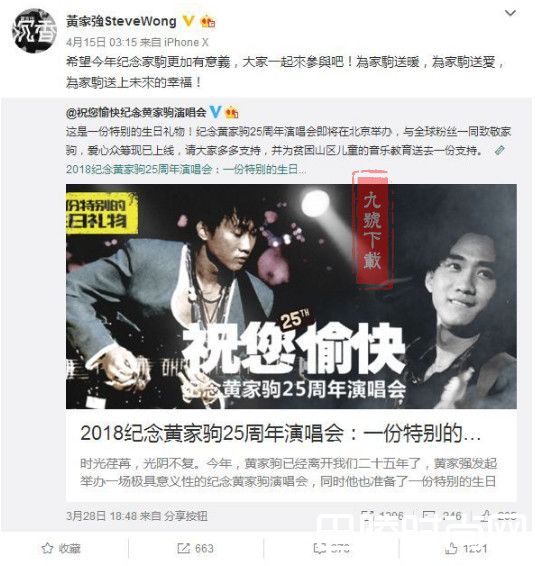The width and height of the screenshot is (535, 566).
Task: Open article title 2018纪念黄家驹25周年演唱会
Action: pyautogui.click(x=280, y=433)
